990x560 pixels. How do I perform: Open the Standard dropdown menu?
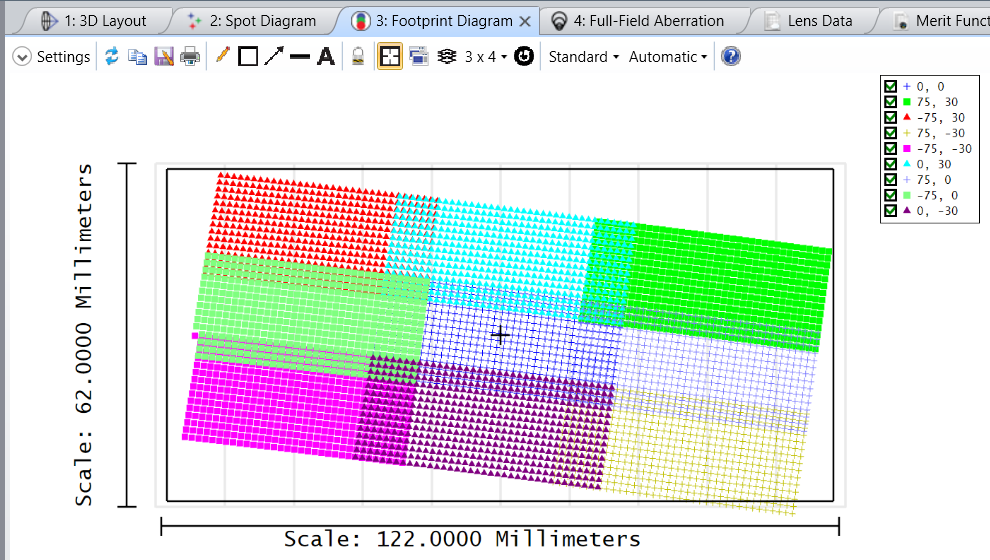(x=583, y=57)
